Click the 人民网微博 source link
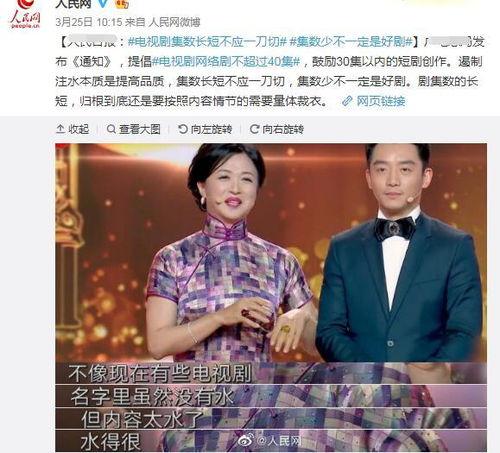The image size is (500, 453). (174, 22)
